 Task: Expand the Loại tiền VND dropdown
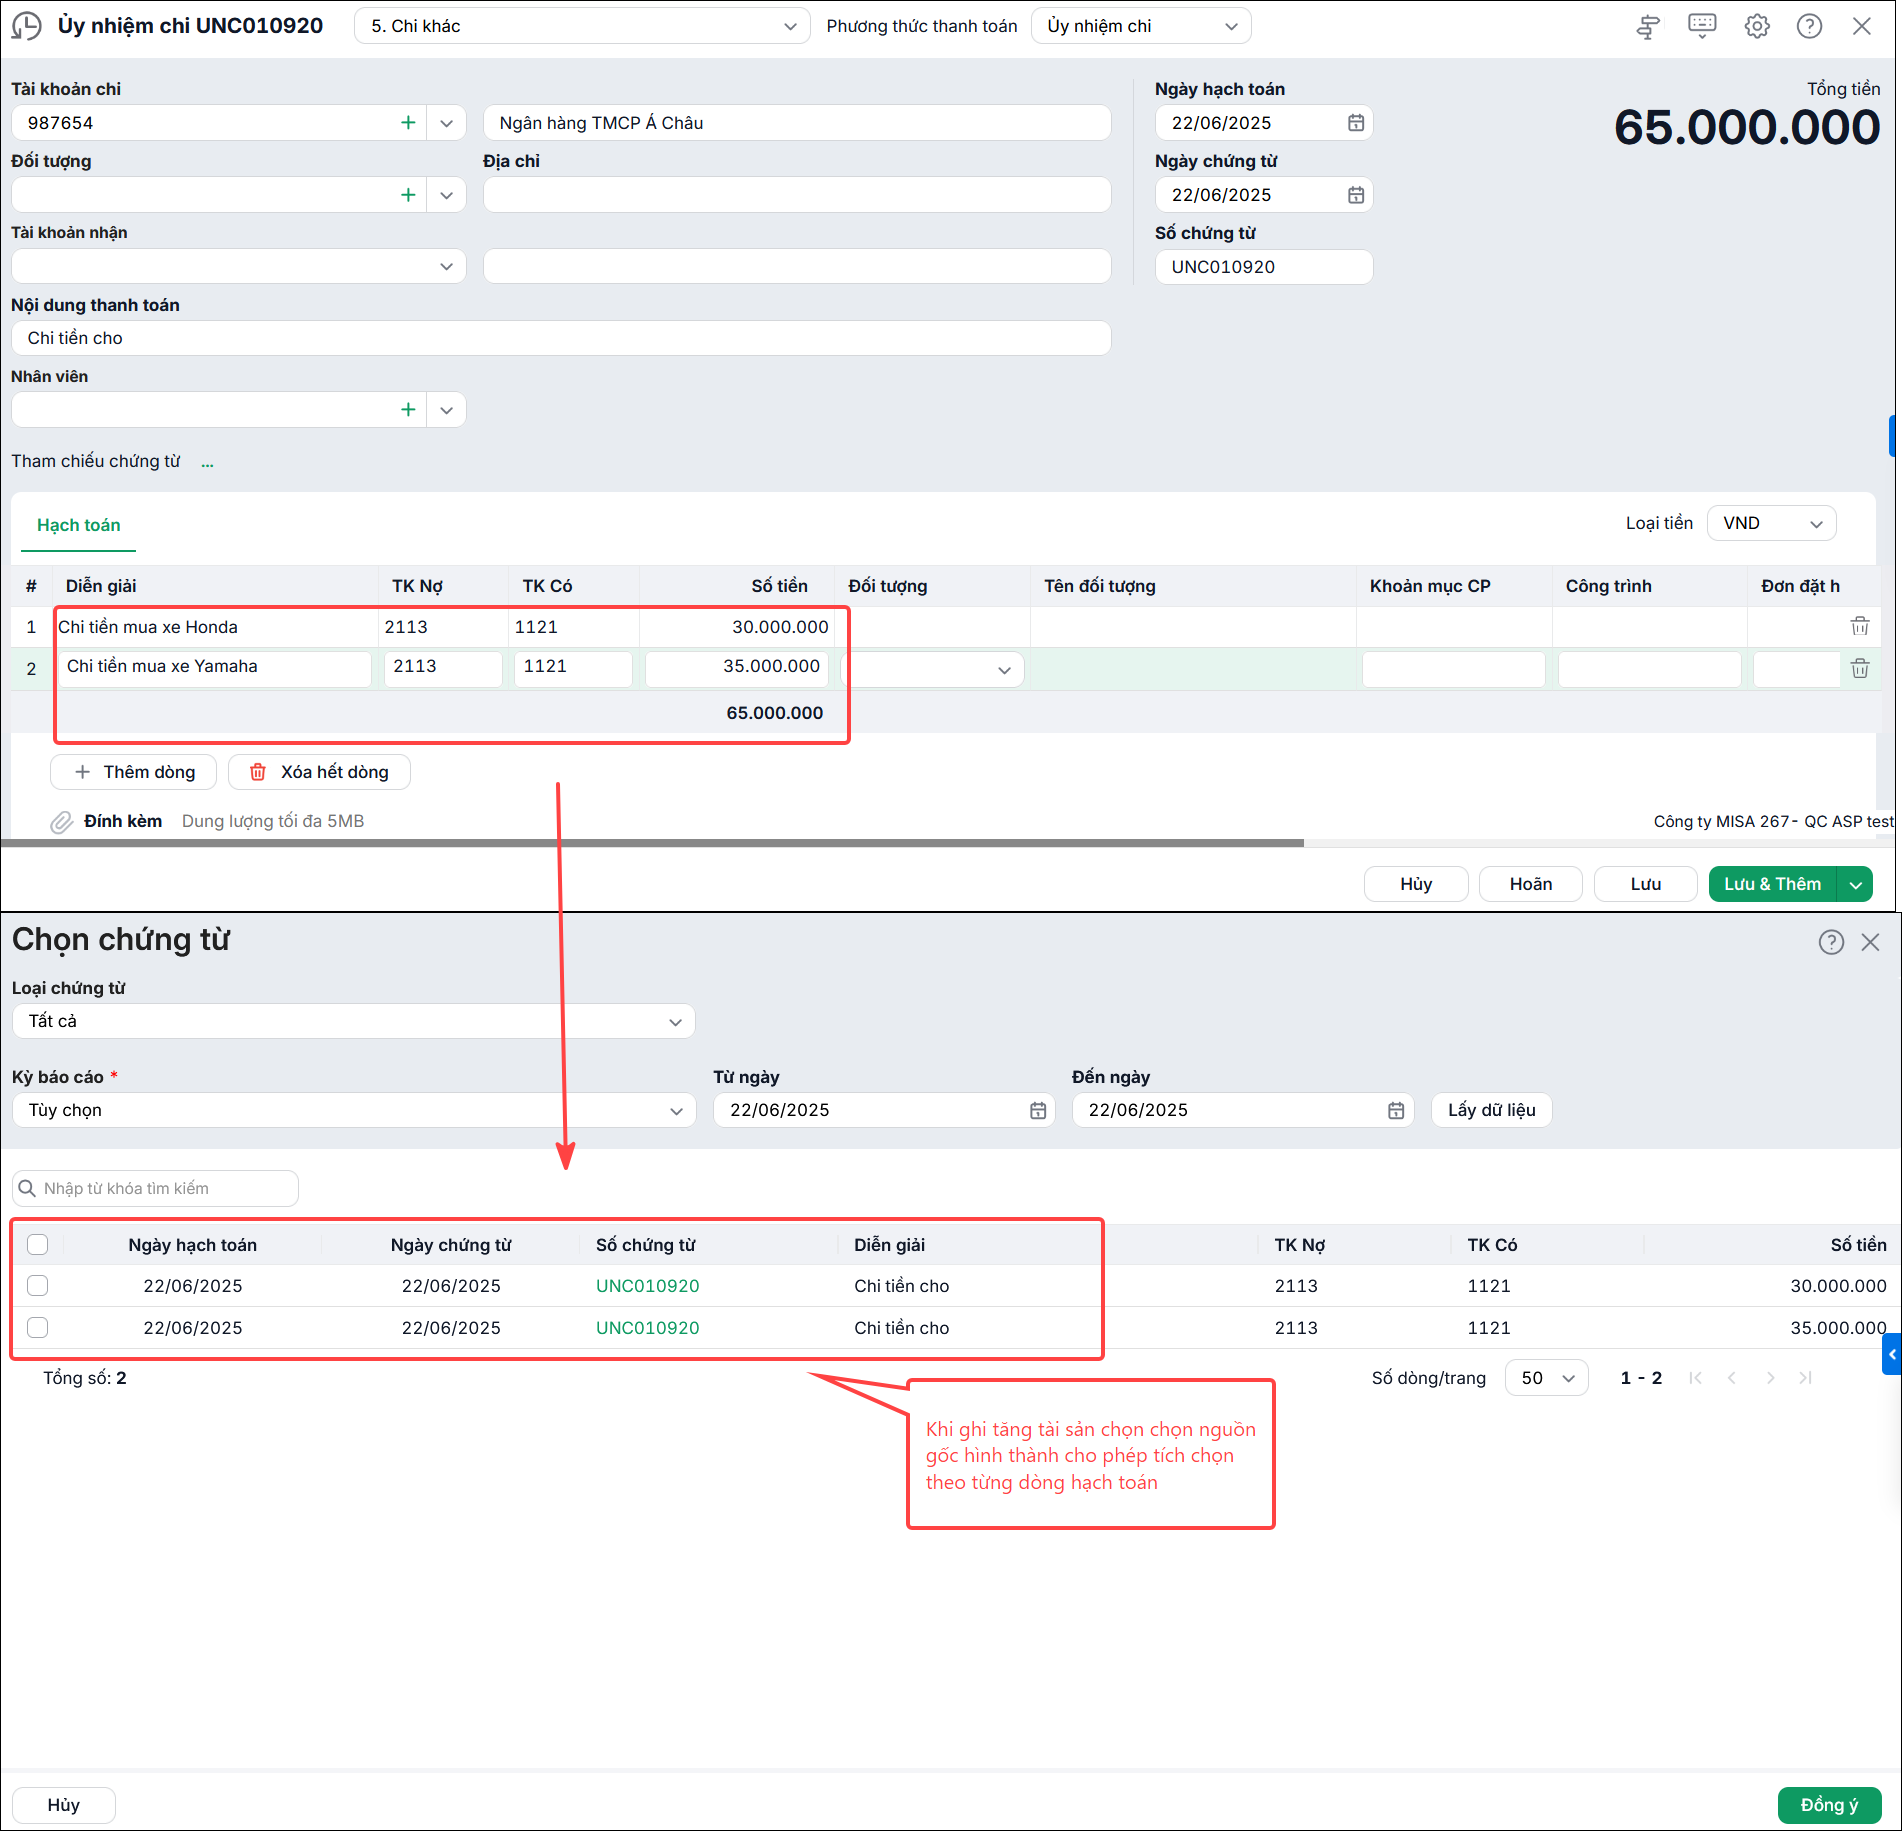pos(1771,523)
